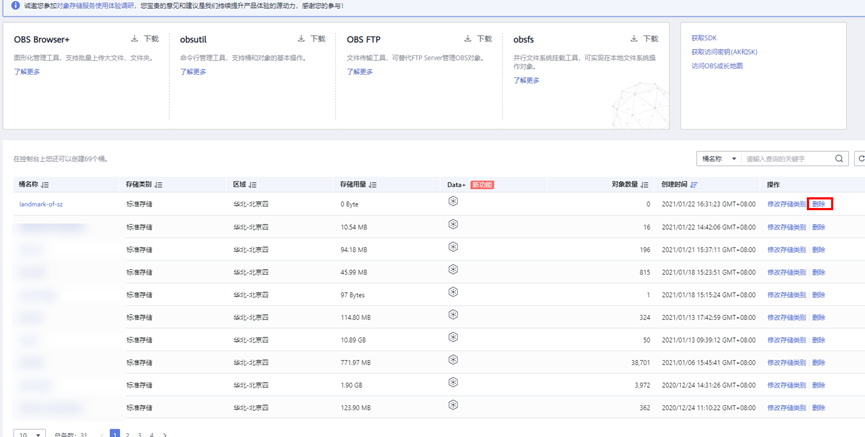Click 了解更多 under OBS Browser+
The image size is (865, 437).
pos(27,72)
